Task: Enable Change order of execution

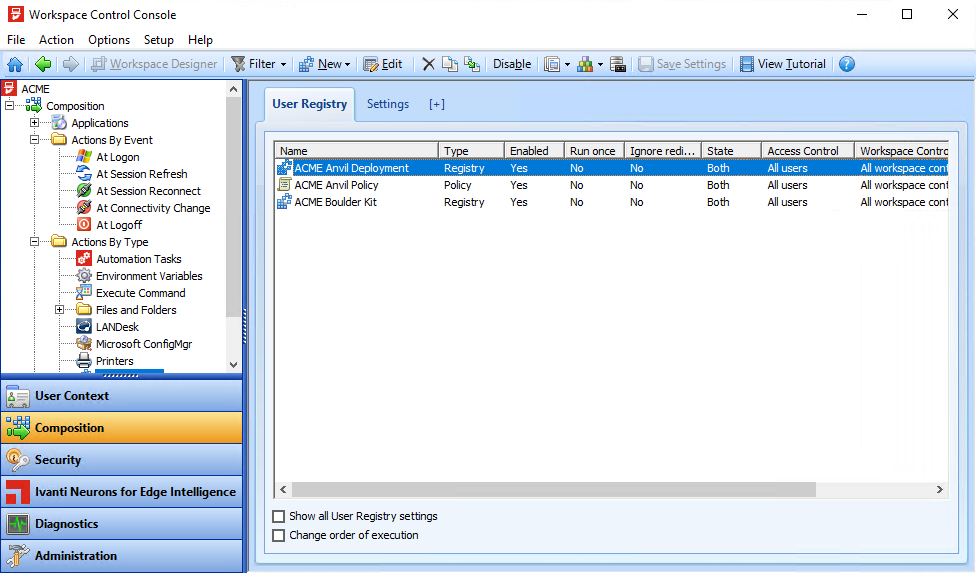Action: [x=279, y=535]
